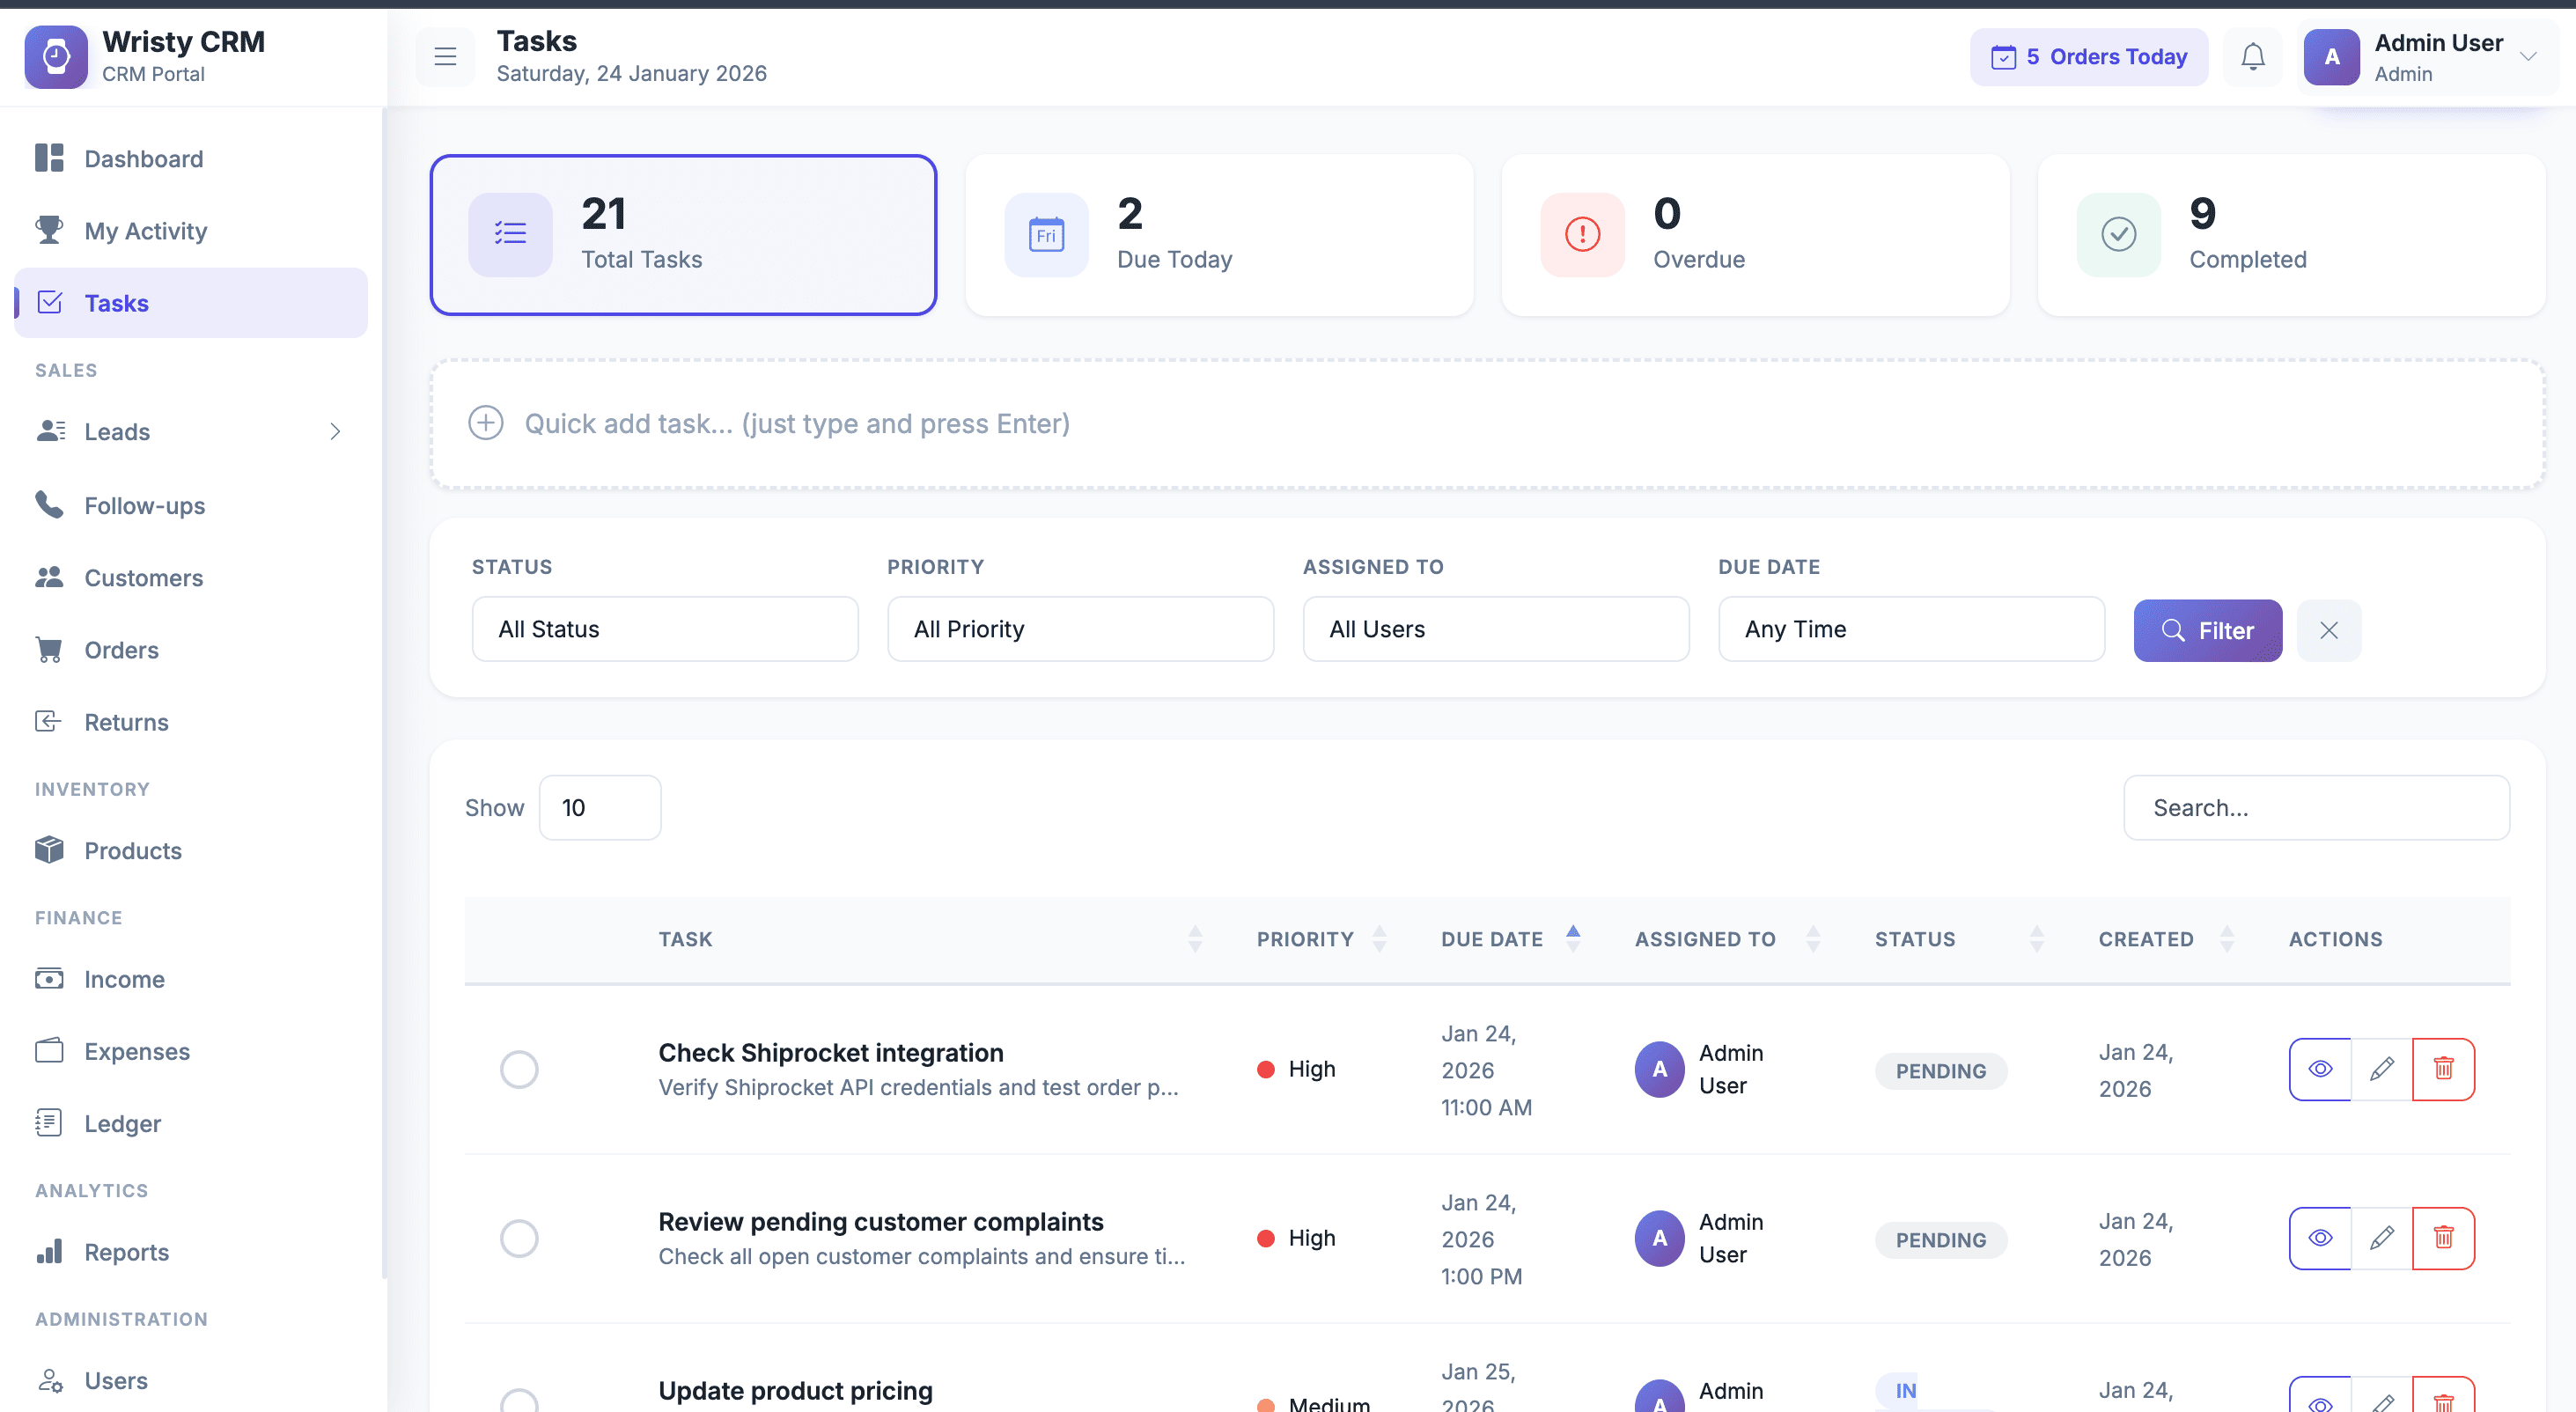Edit Review pending customer complaints task
The width and height of the screenshot is (2576, 1412).
[x=2382, y=1238]
